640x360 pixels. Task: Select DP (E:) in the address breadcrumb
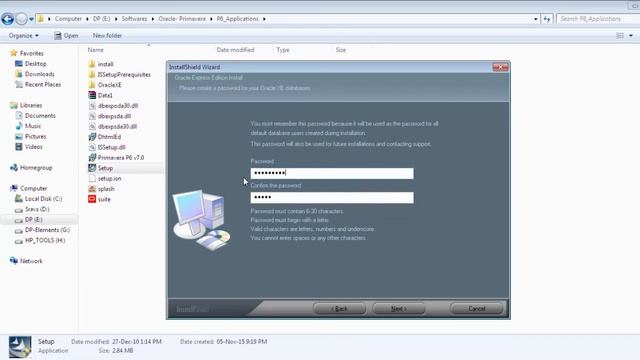(101, 19)
